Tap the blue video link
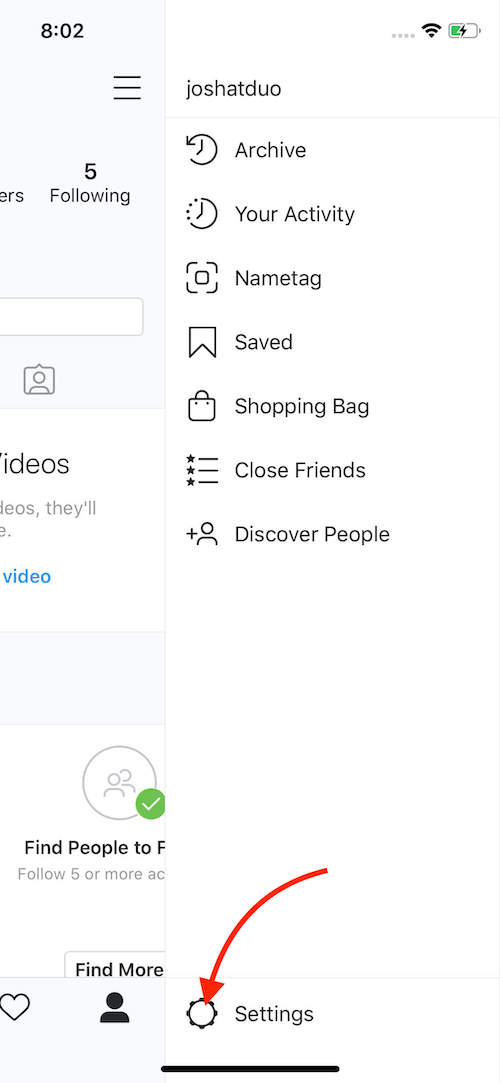This screenshot has width=500, height=1083. coord(26,576)
